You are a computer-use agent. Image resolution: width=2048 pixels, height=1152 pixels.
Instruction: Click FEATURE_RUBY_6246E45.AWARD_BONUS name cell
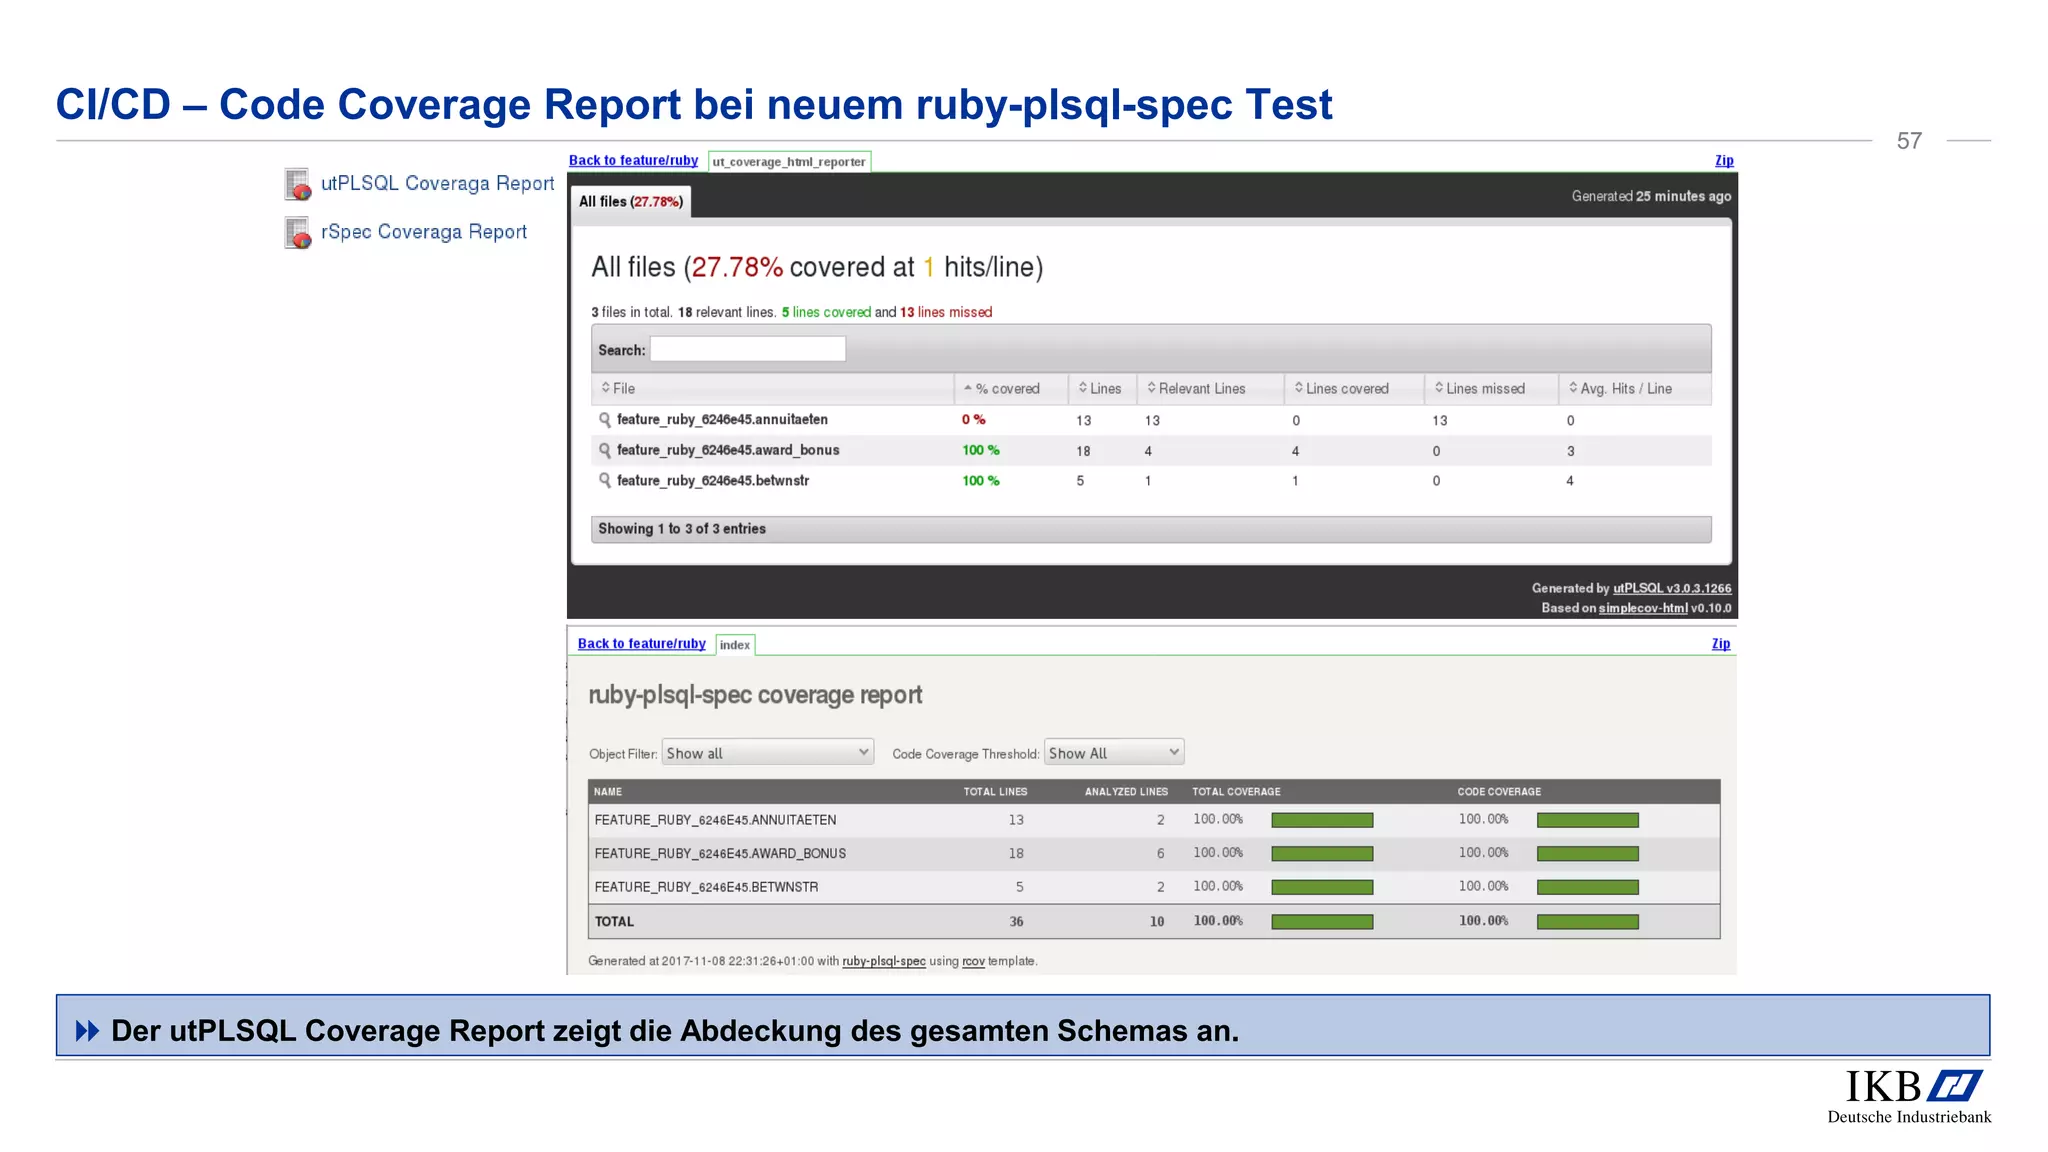pyautogui.click(x=720, y=854)
